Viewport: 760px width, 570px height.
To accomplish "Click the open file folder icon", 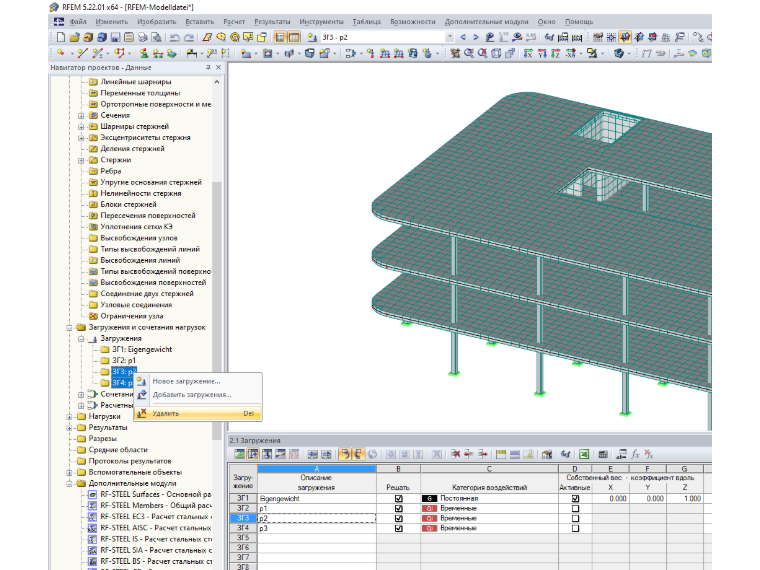I will [x=74, y=37].
